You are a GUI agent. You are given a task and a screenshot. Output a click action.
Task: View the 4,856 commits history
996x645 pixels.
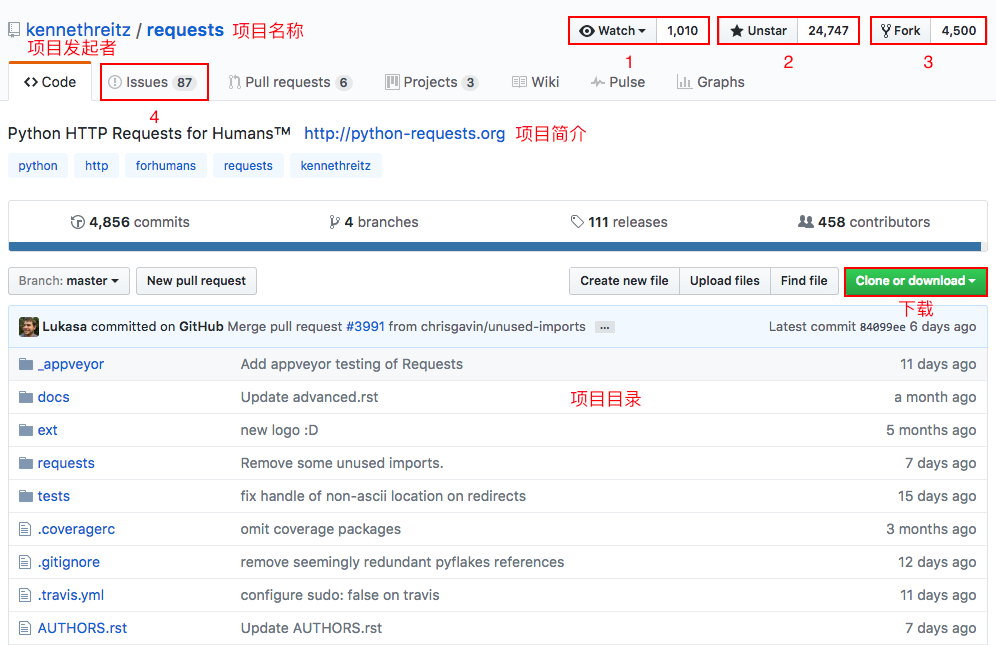[x=130, y=222]
